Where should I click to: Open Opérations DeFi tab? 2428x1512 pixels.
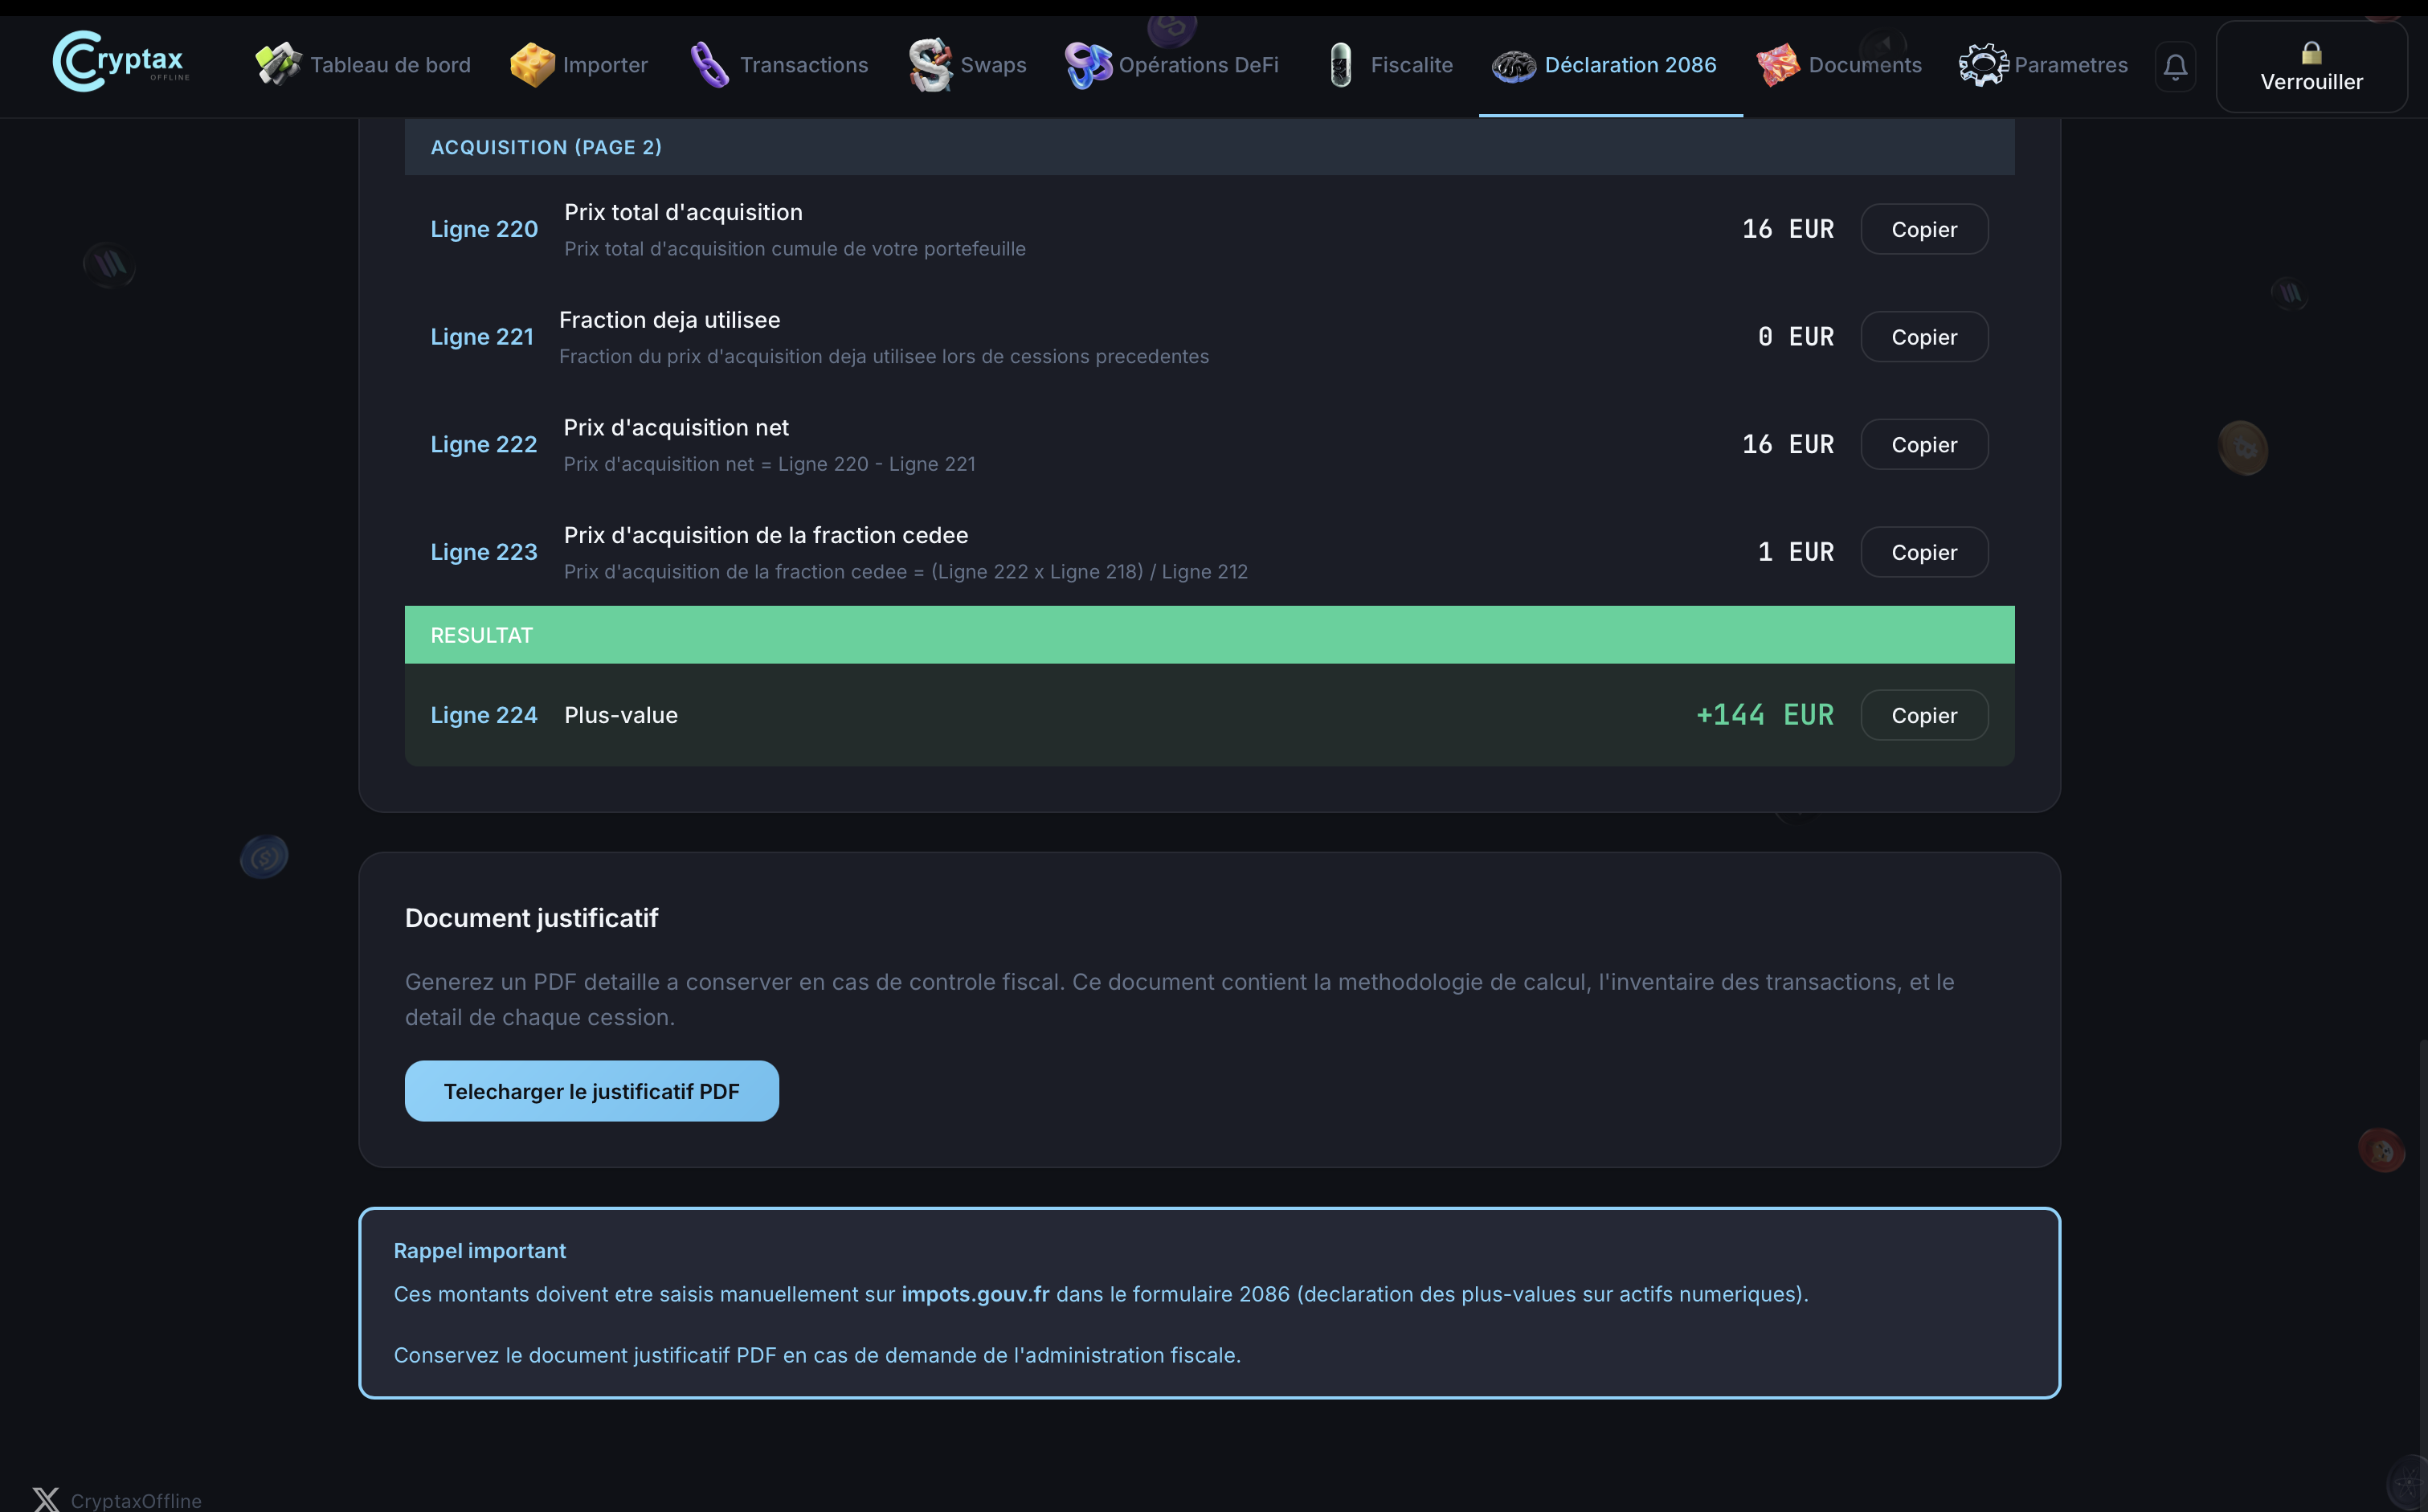pyautogui.click(x=1172, y=65)
